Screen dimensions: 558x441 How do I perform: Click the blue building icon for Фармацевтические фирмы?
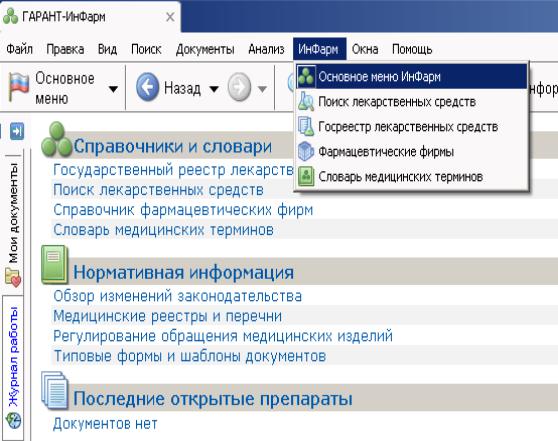tap(306, 151)
